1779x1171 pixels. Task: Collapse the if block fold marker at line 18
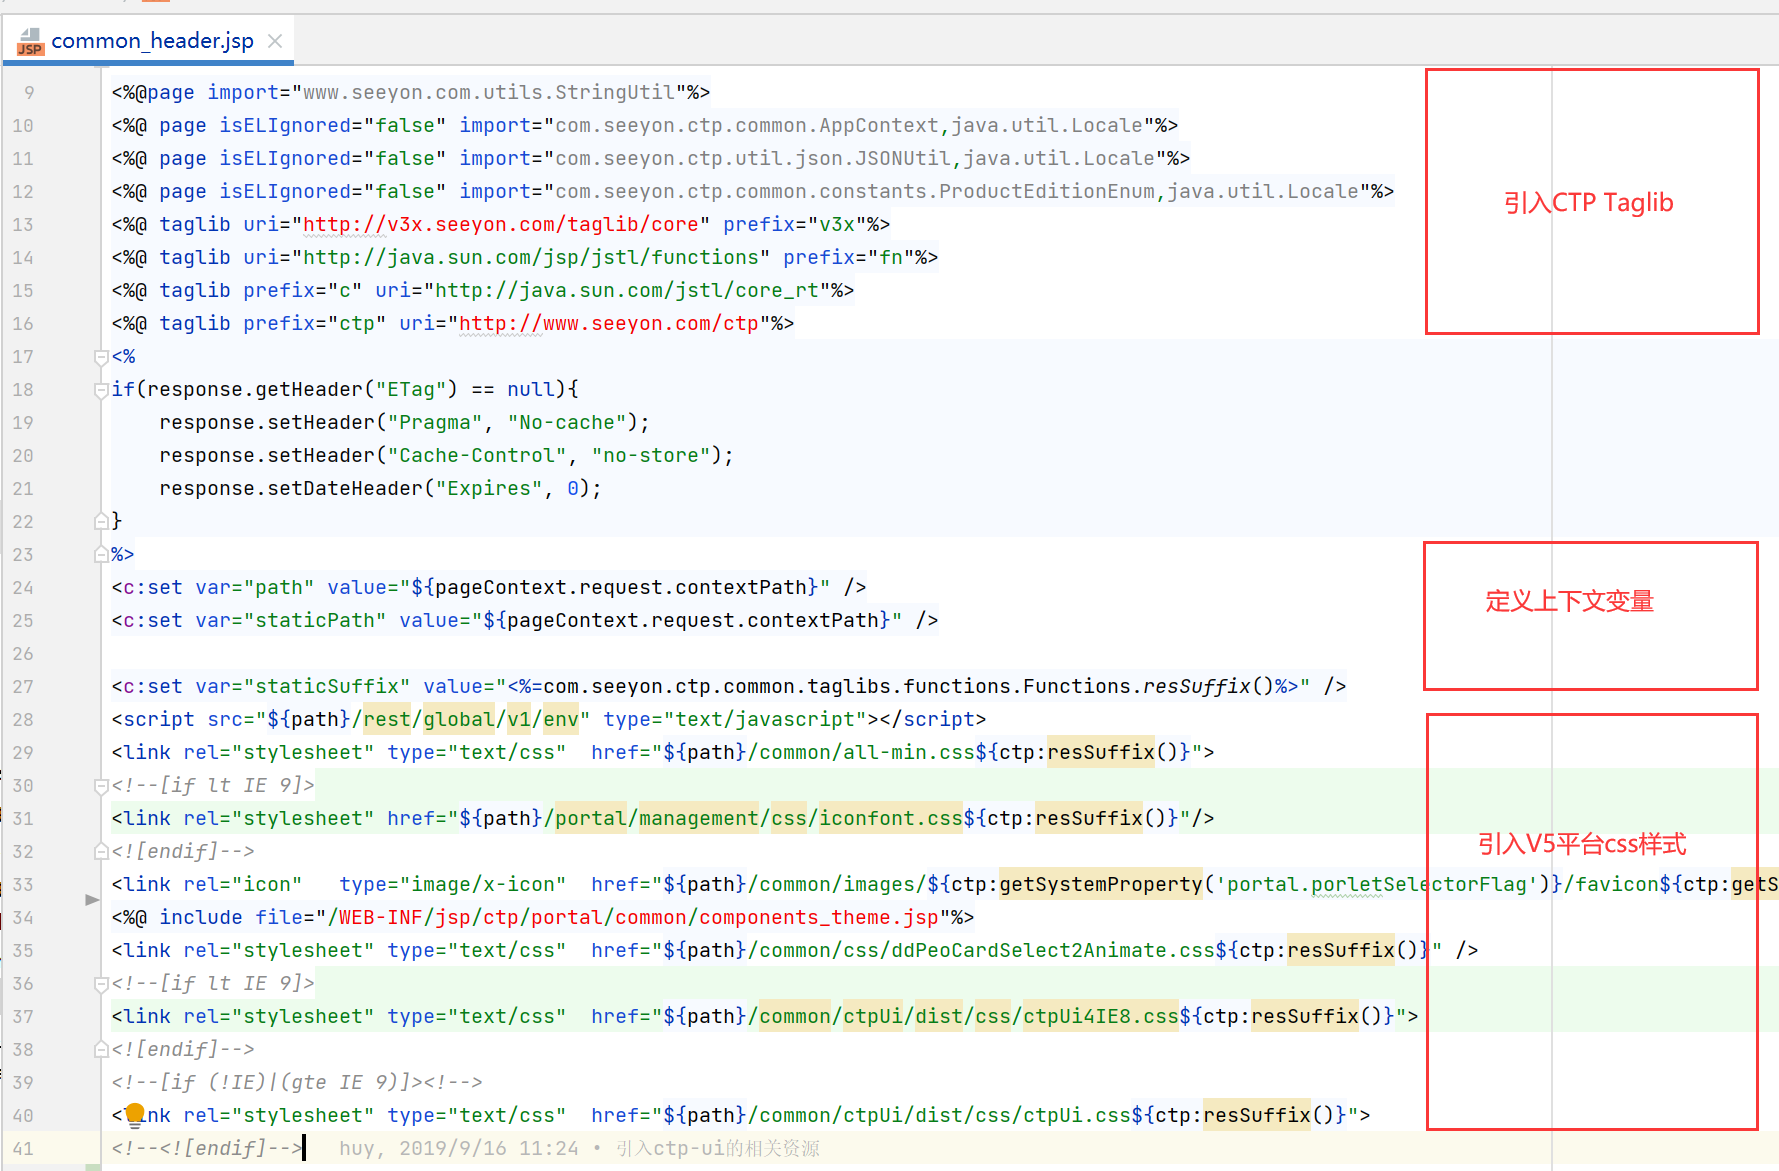point(100,390)
